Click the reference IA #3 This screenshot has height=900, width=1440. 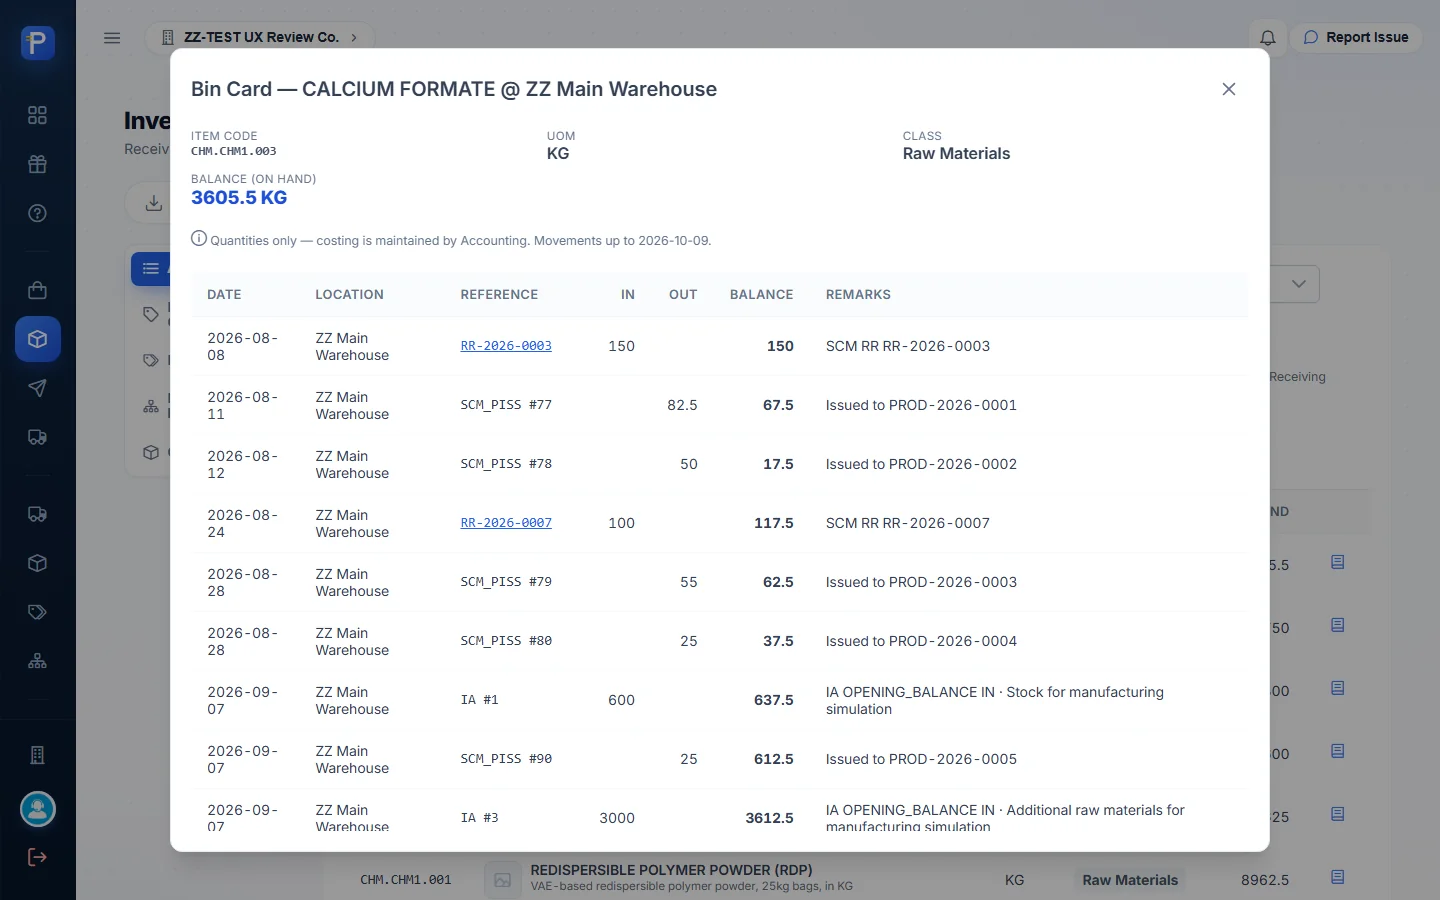[479, 818]
